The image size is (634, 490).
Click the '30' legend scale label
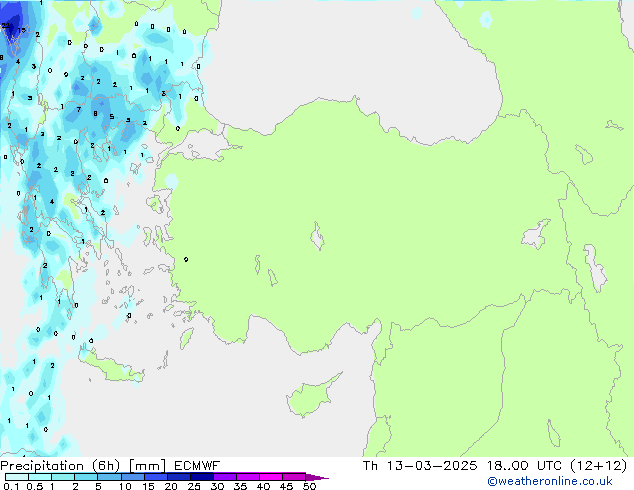click(217, 486)
